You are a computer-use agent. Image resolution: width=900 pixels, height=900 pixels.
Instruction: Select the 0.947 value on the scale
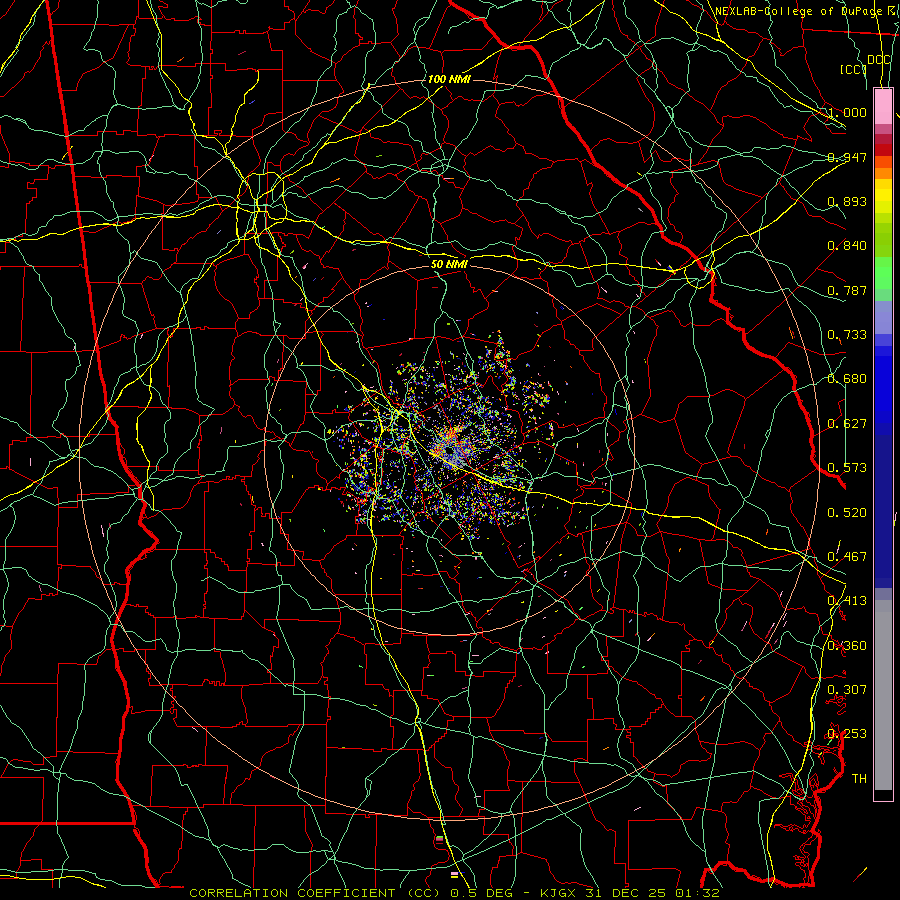[847, 157]
